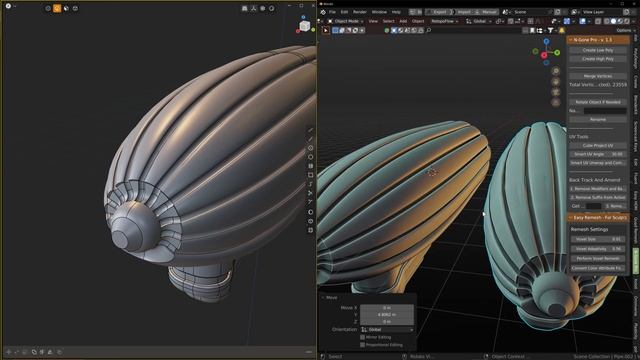This screenshot has height=360, width=640.
Task: Expand the Object Mode dropdown
Action: pos(346,21)
